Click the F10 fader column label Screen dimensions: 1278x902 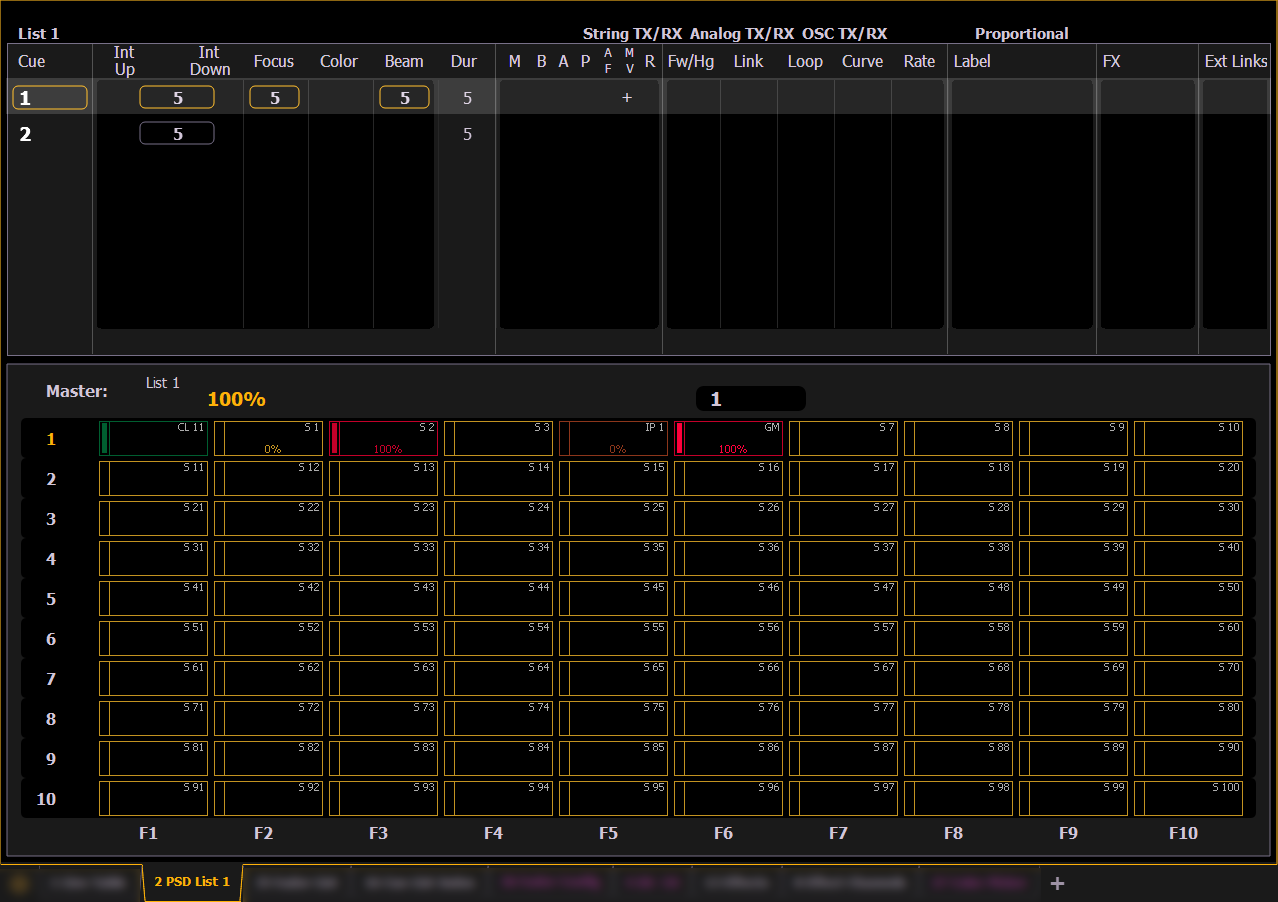[x=1183, y=833]
